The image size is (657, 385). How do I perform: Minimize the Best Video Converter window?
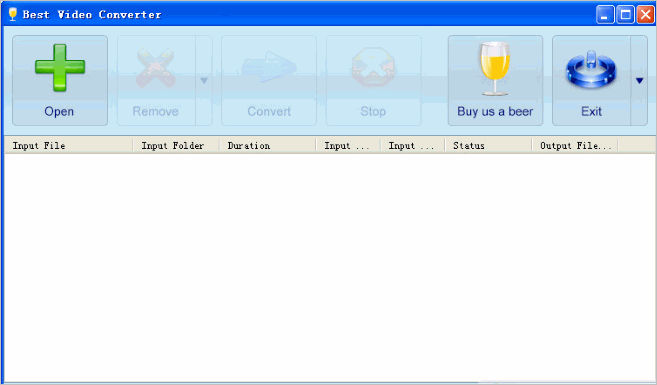pyautogui.click(x=605, y=15)
